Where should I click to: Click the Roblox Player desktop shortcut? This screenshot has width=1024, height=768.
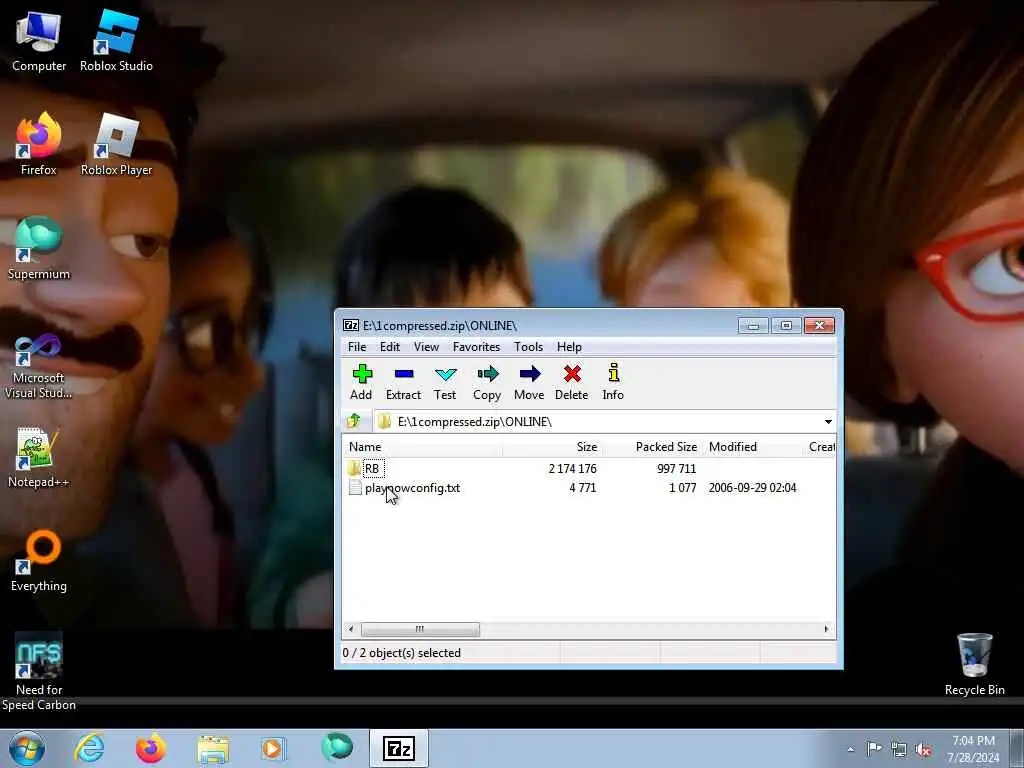point(116,145)
